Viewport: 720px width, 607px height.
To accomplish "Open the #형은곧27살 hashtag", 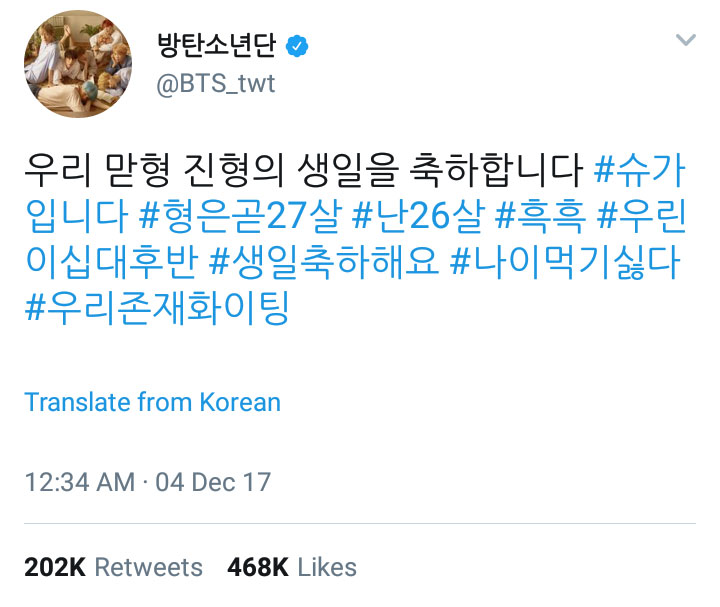I will pyautogui.click(x=241, y=215).
